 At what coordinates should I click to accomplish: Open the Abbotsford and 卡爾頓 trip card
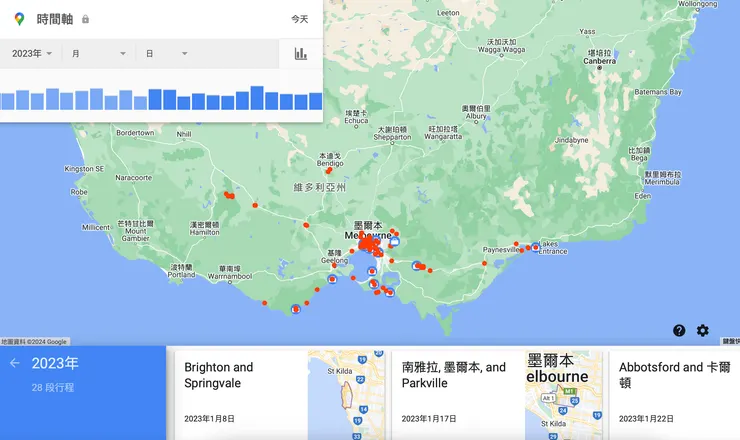[674, 395]
